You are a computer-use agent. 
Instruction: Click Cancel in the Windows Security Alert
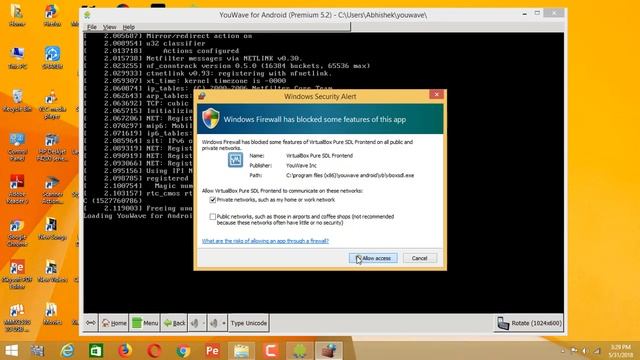[420, 258]
